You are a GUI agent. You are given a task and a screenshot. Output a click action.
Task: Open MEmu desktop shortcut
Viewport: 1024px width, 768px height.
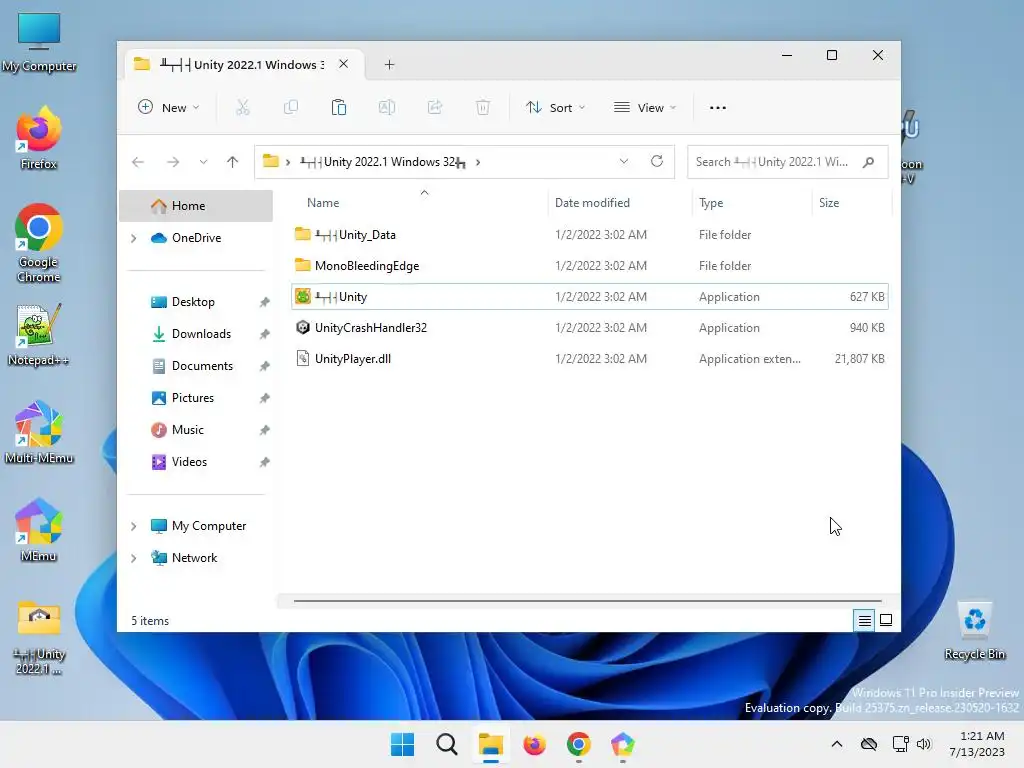pyautogui.click(x=39, y=531)
